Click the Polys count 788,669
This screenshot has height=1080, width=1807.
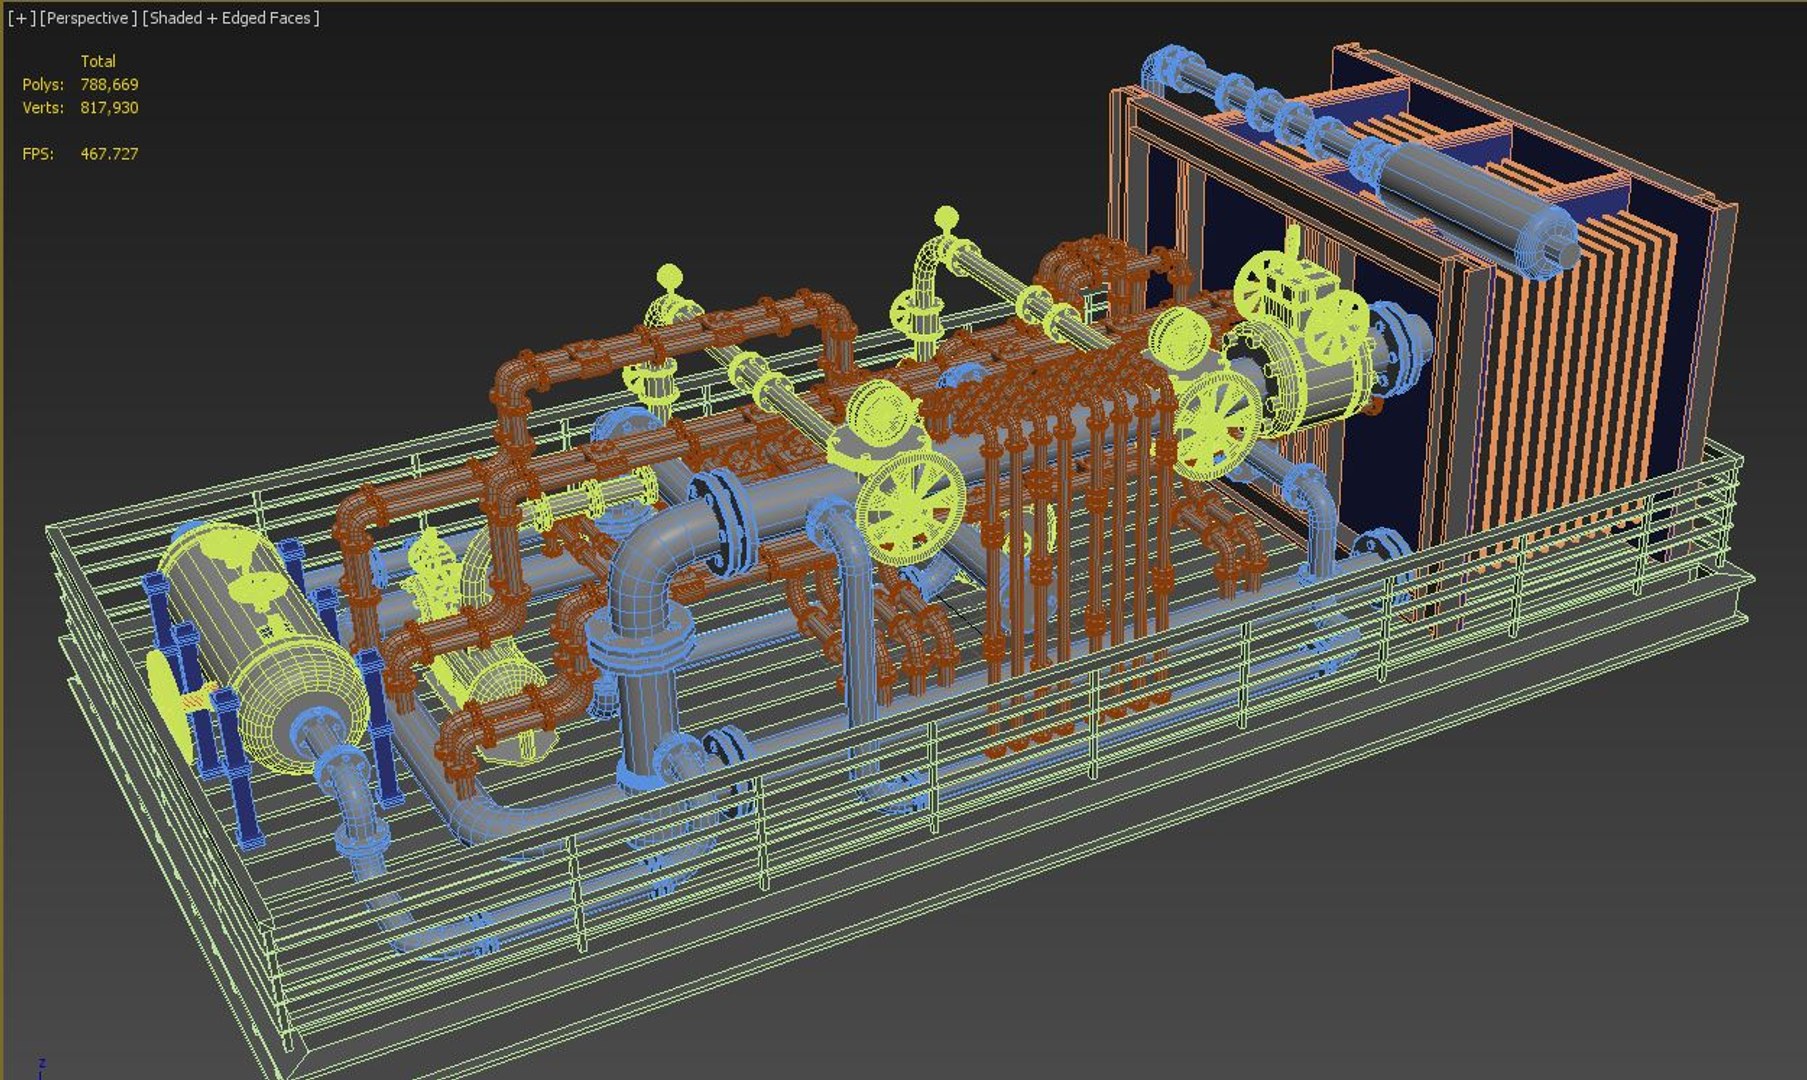pos(109,85)
